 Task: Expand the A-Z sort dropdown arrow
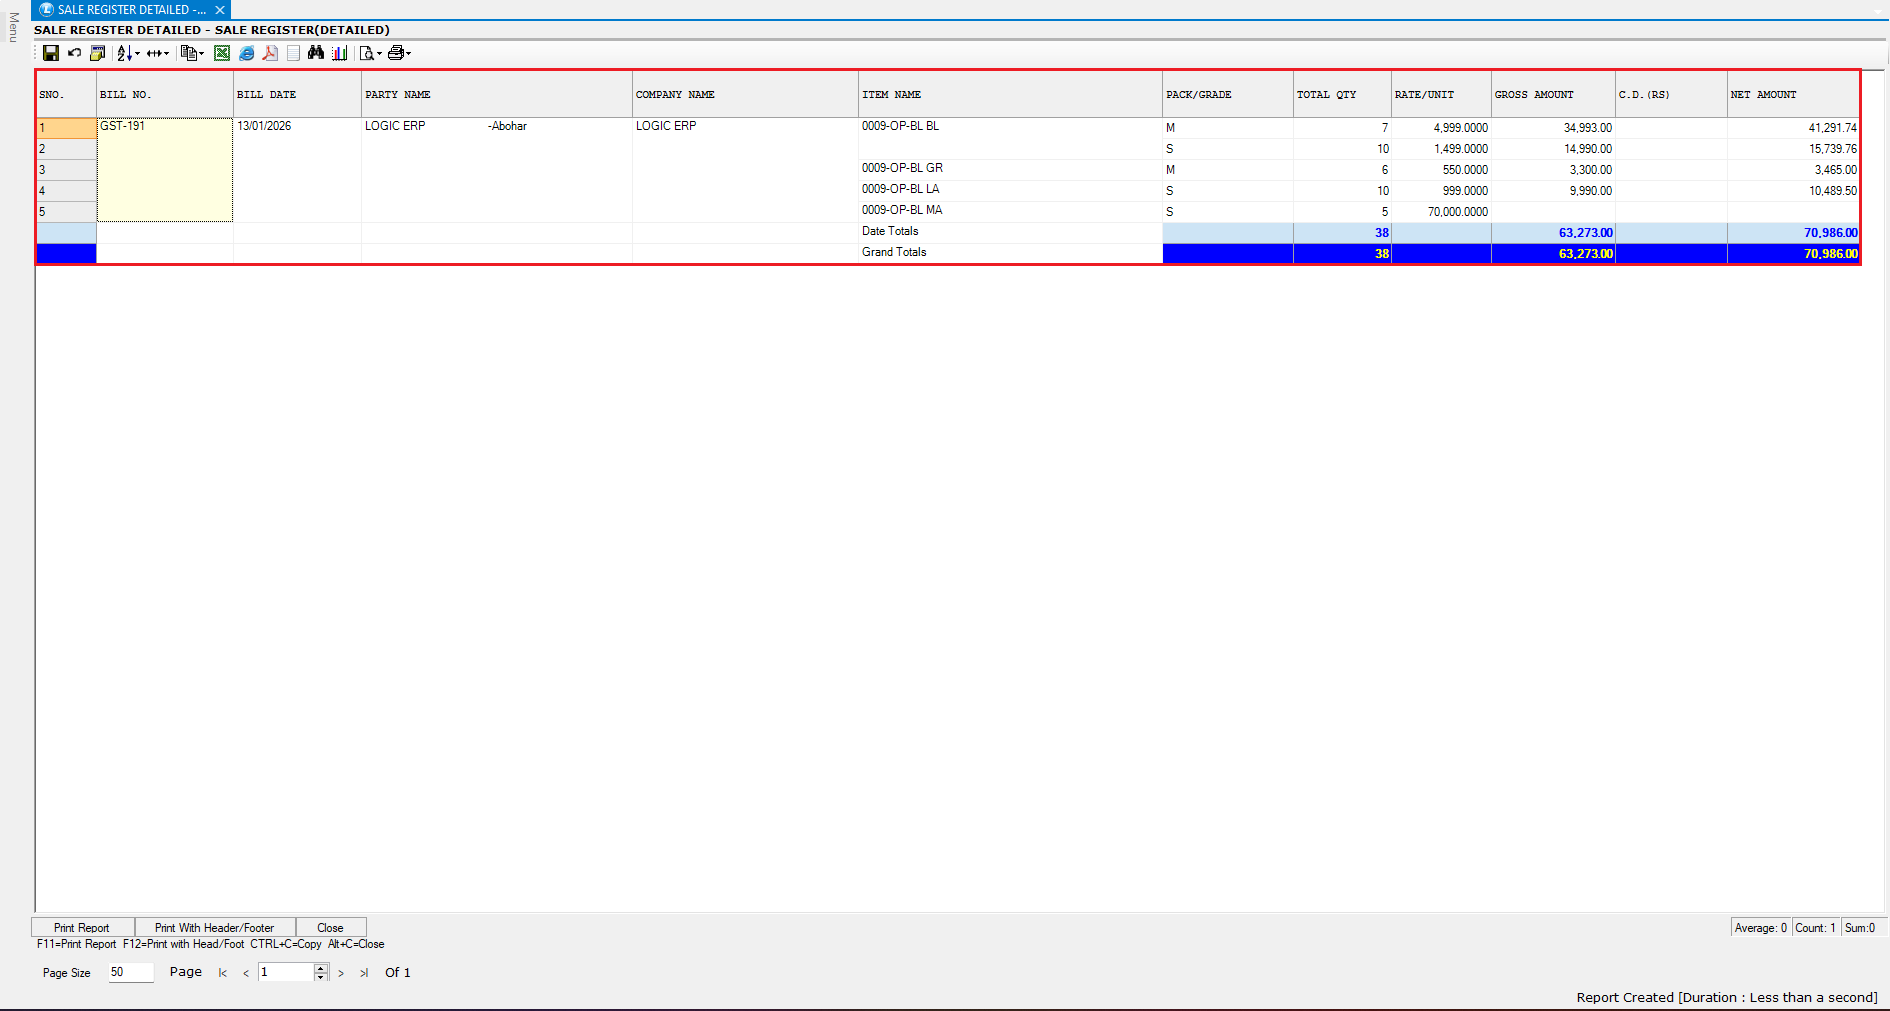(137, 54)
